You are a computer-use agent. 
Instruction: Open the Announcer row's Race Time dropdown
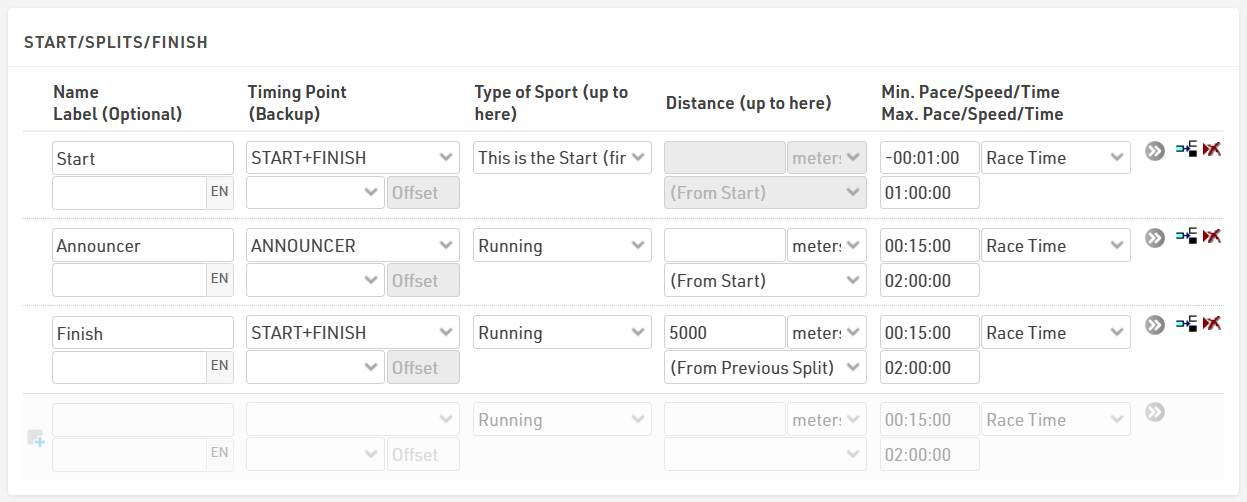1055,246
